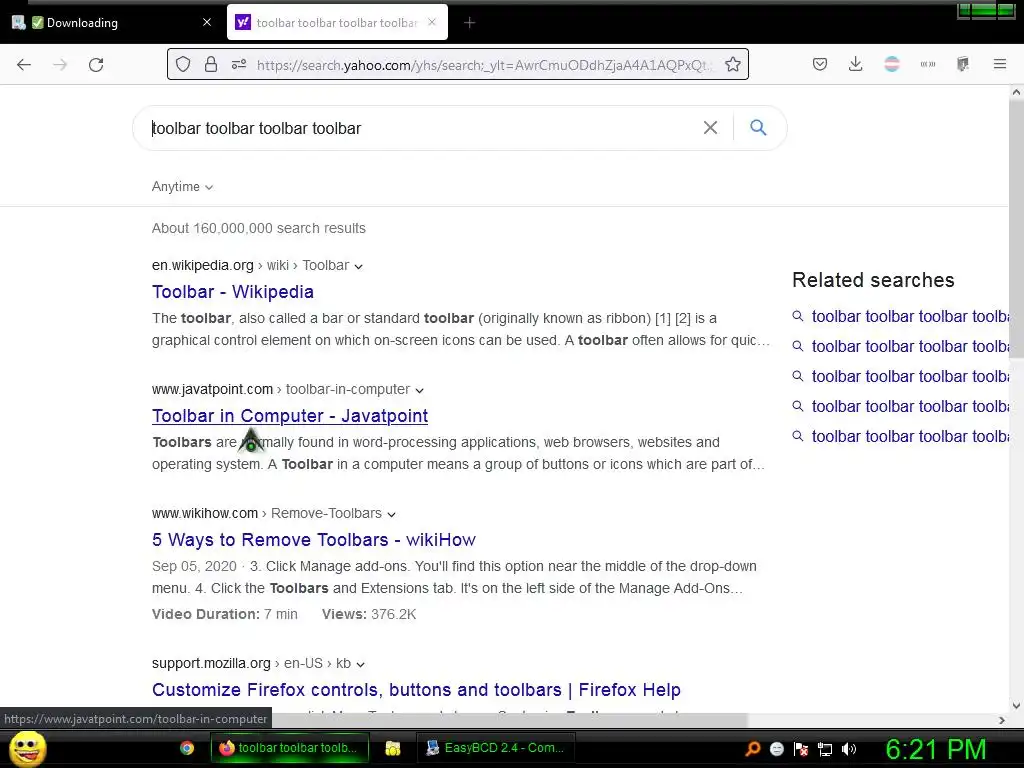Click the gray book extension icon

click(x=963, y=64)
